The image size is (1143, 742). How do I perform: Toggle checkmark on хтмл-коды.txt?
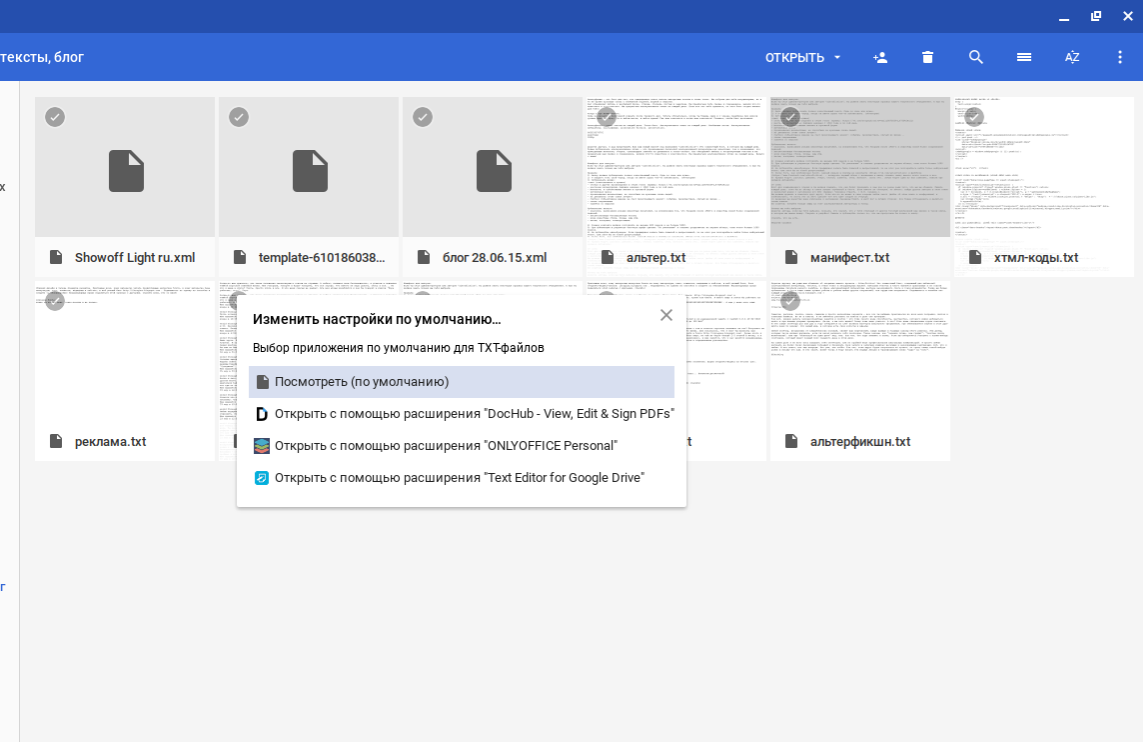973,117
